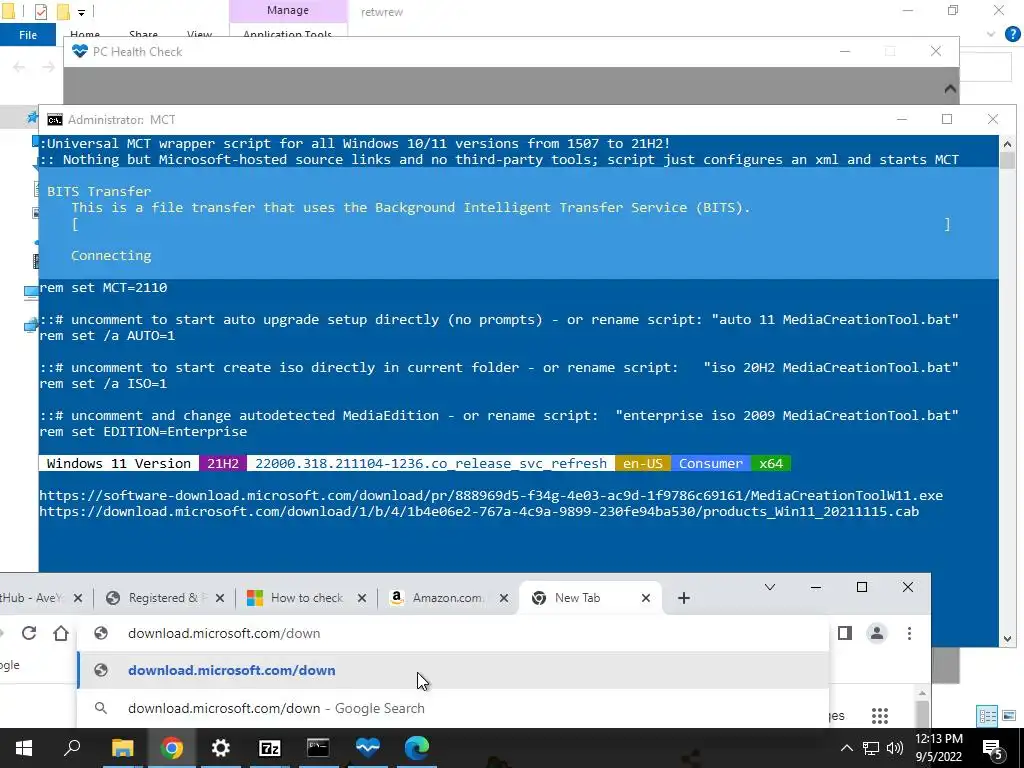Click Explorer forward arrow
Screen dimensions: 1024x768
(x=48, y=67)
